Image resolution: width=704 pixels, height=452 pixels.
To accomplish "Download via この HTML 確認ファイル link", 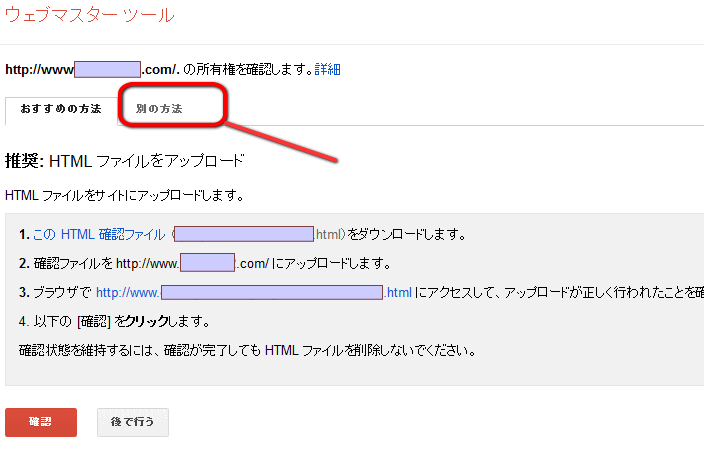I will 99,235.
